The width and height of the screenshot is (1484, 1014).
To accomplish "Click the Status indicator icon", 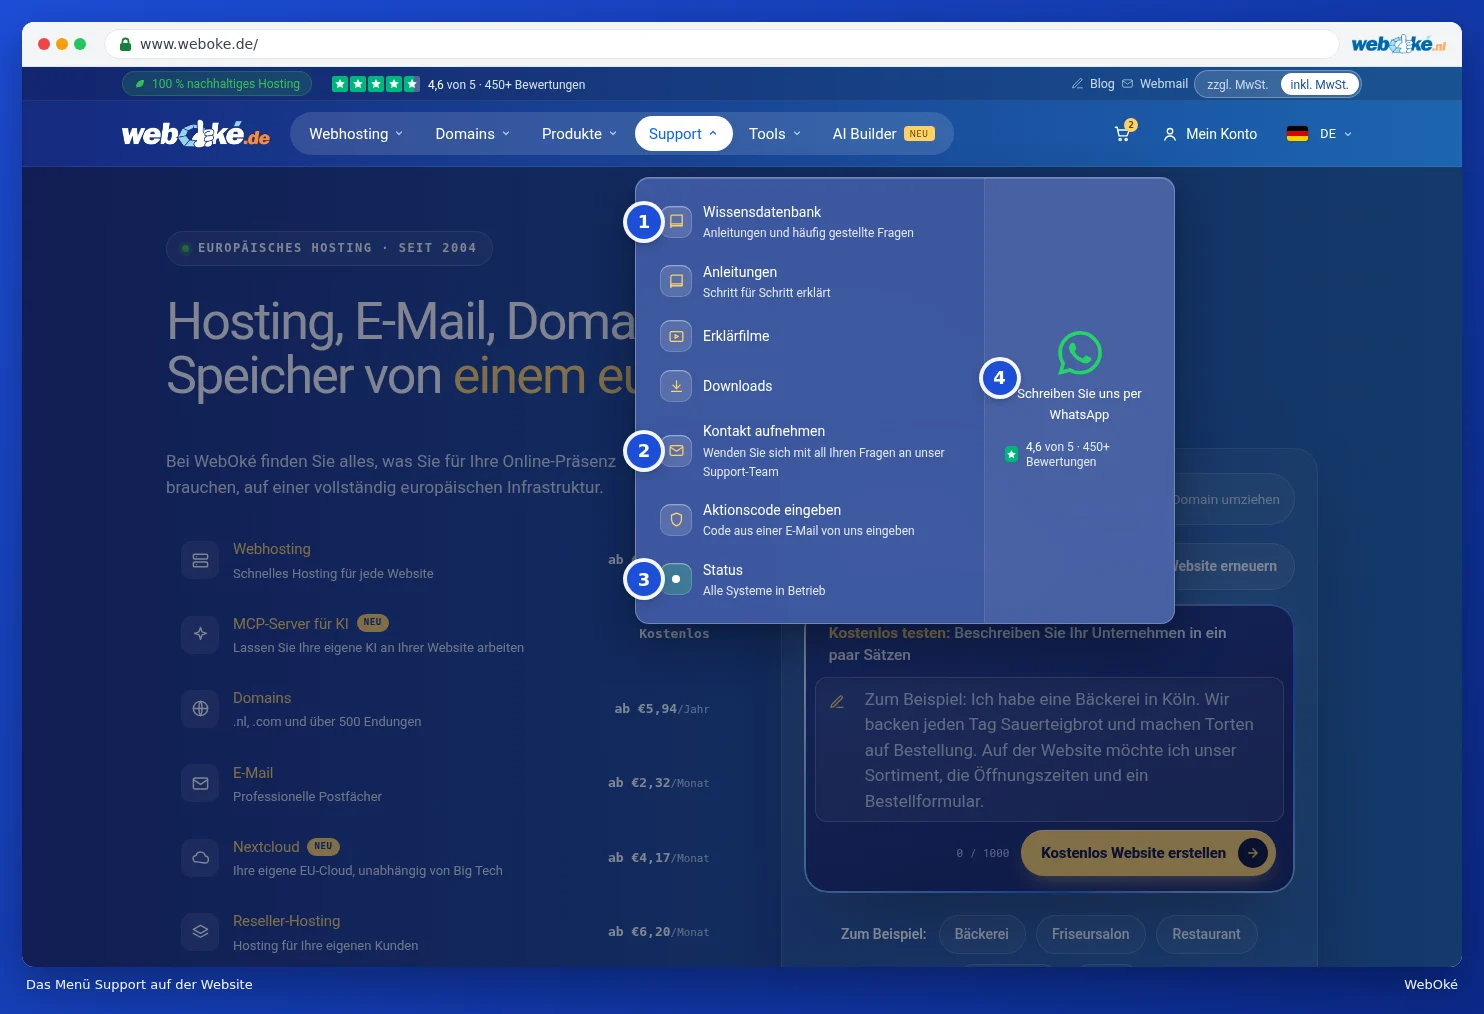I will click(676, 579).
